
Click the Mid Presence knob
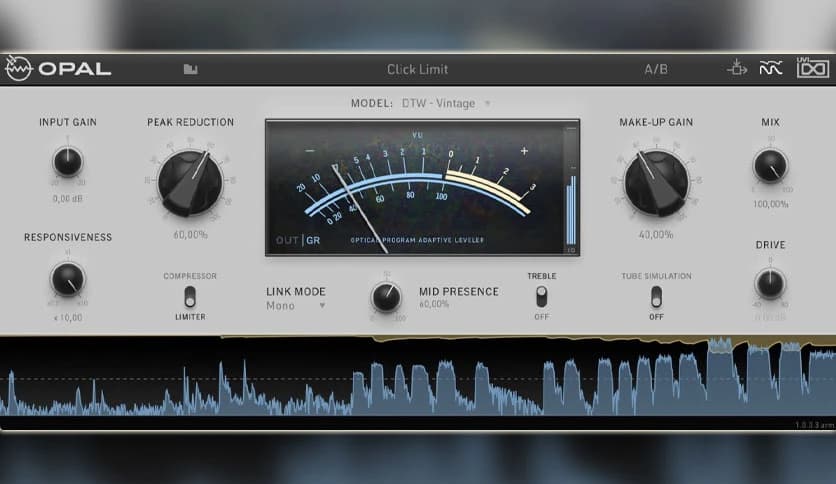(x=387, y=297)
